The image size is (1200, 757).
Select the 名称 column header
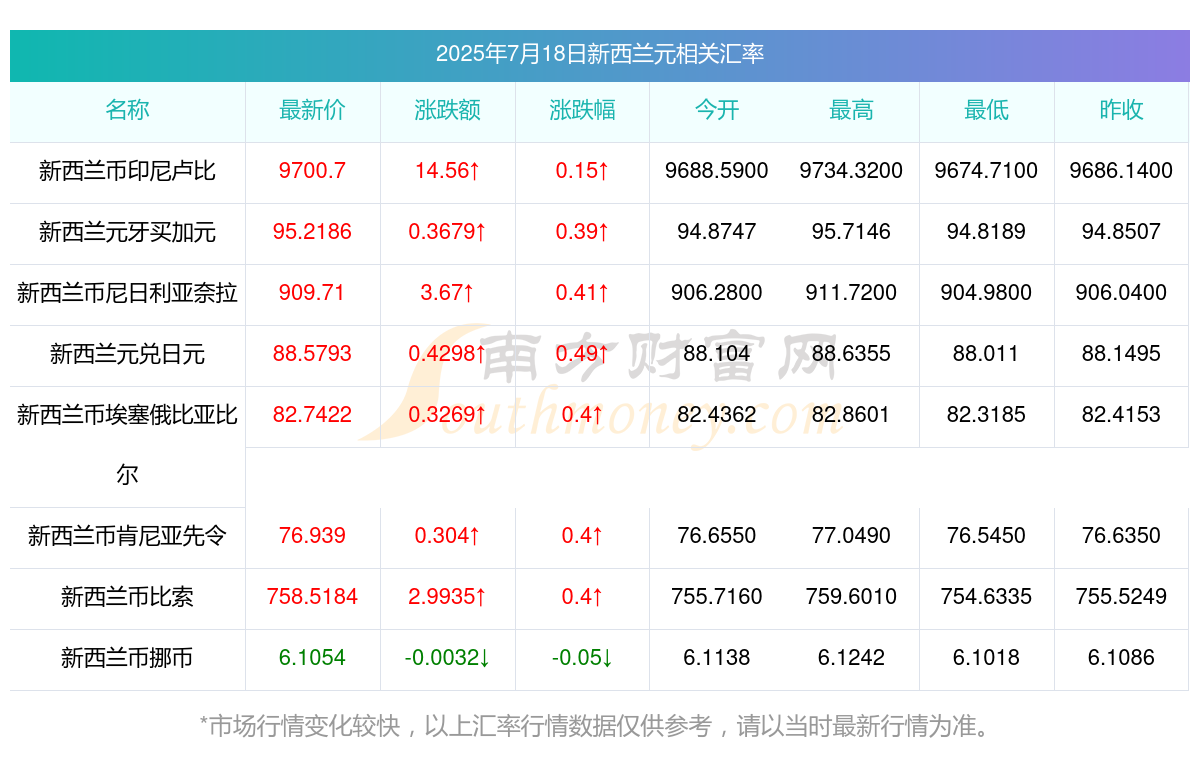[127, 110]
